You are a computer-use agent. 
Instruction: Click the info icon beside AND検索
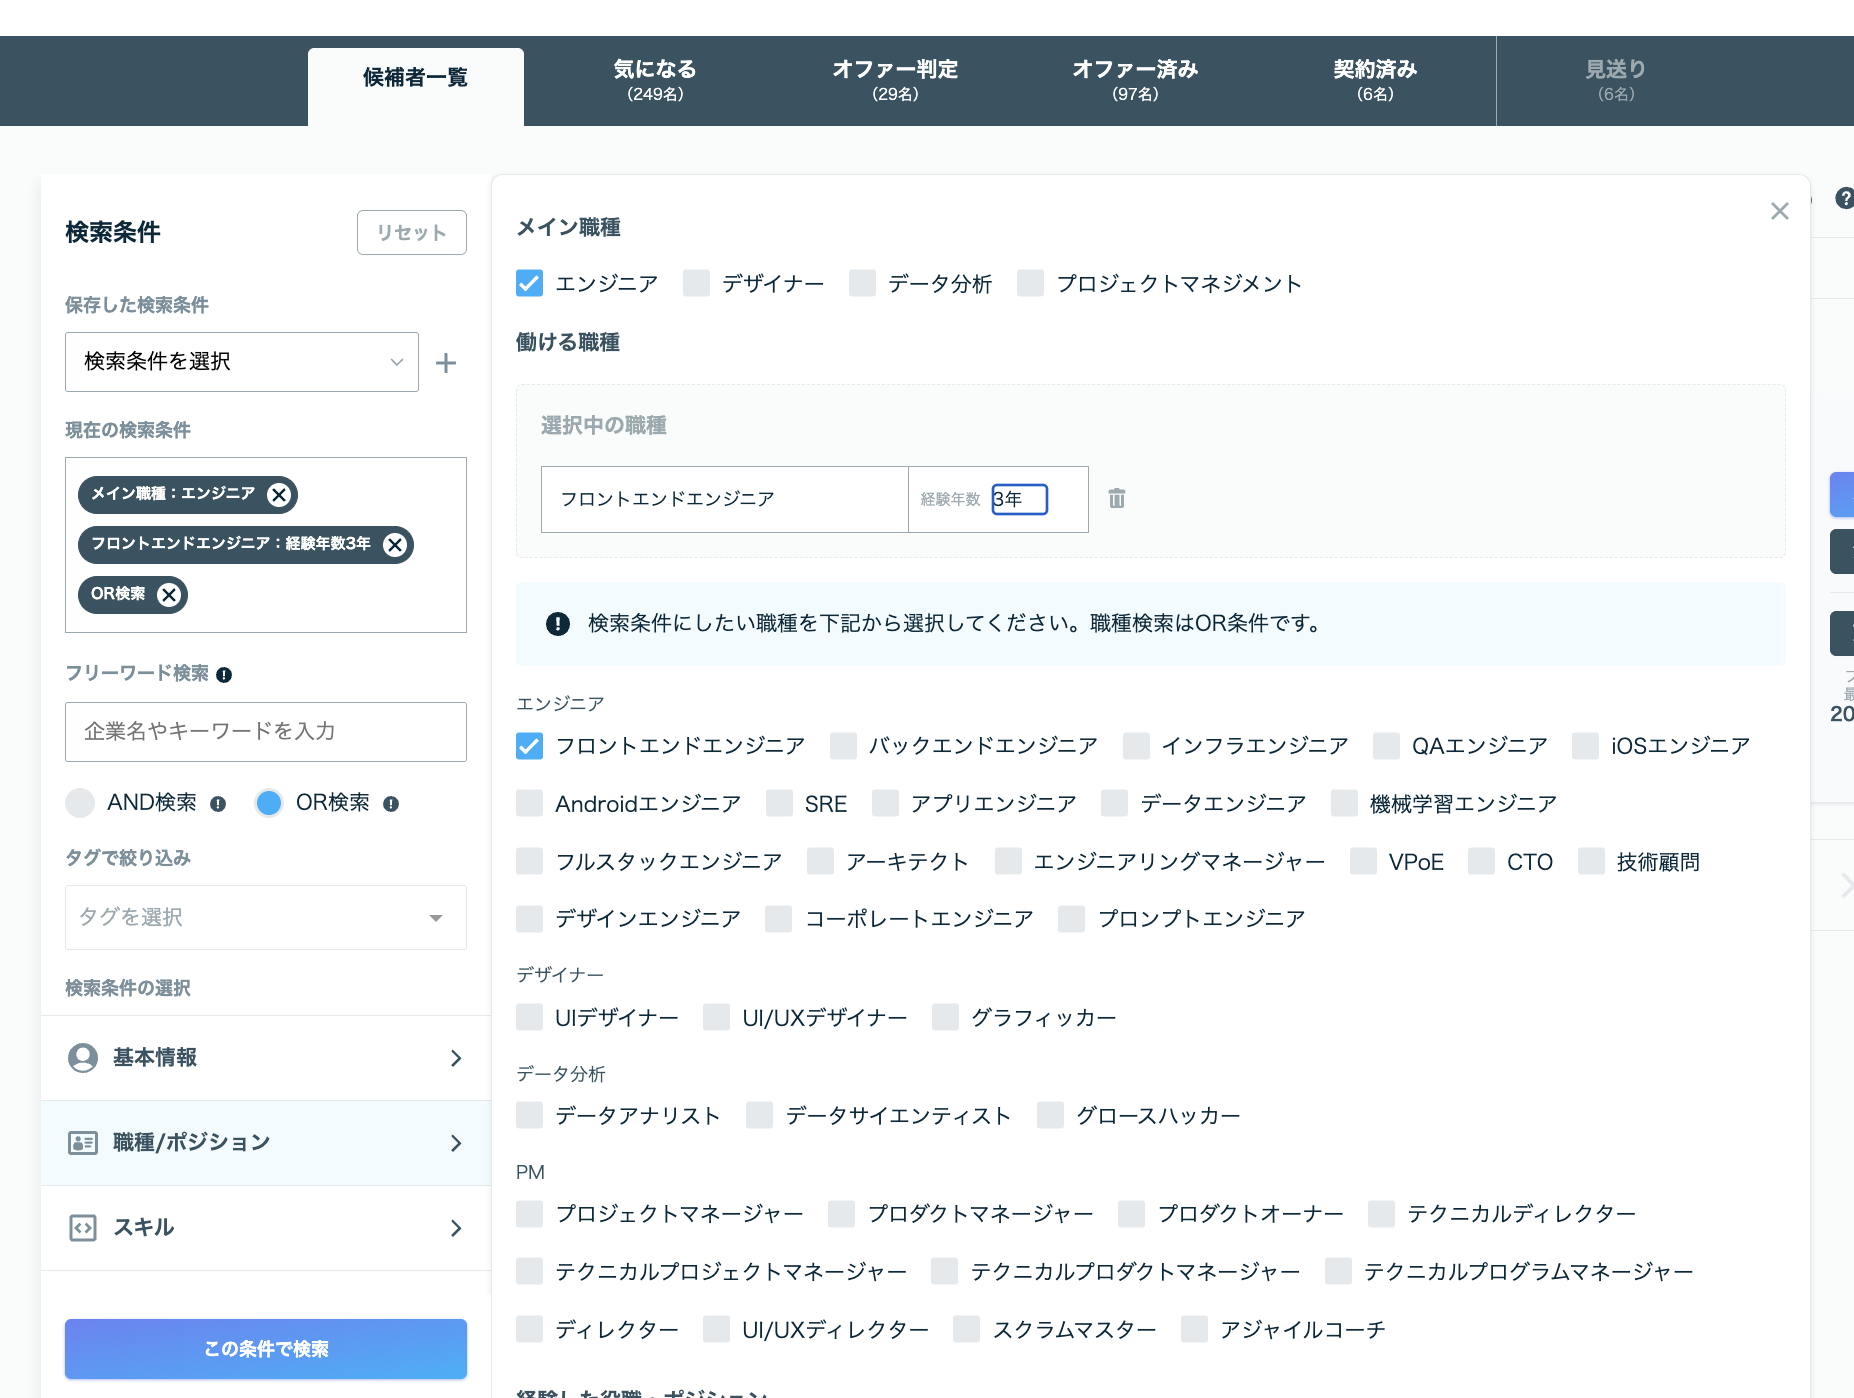pyautogui.click(x=218, y=804)
